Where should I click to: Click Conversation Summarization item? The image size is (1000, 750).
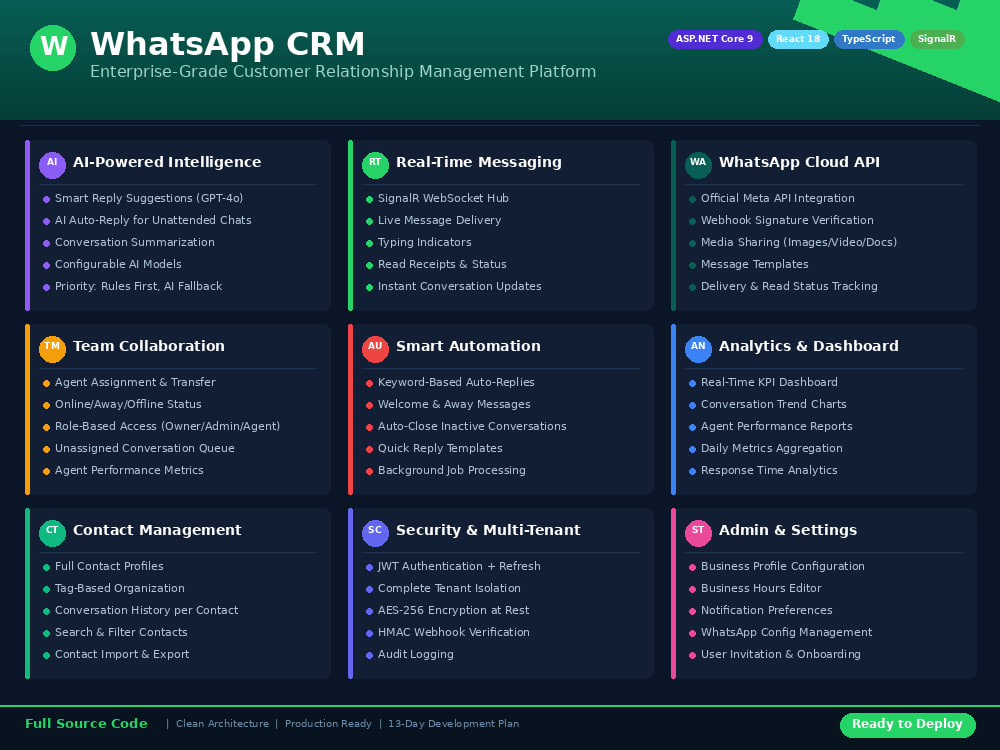(135, 242)
